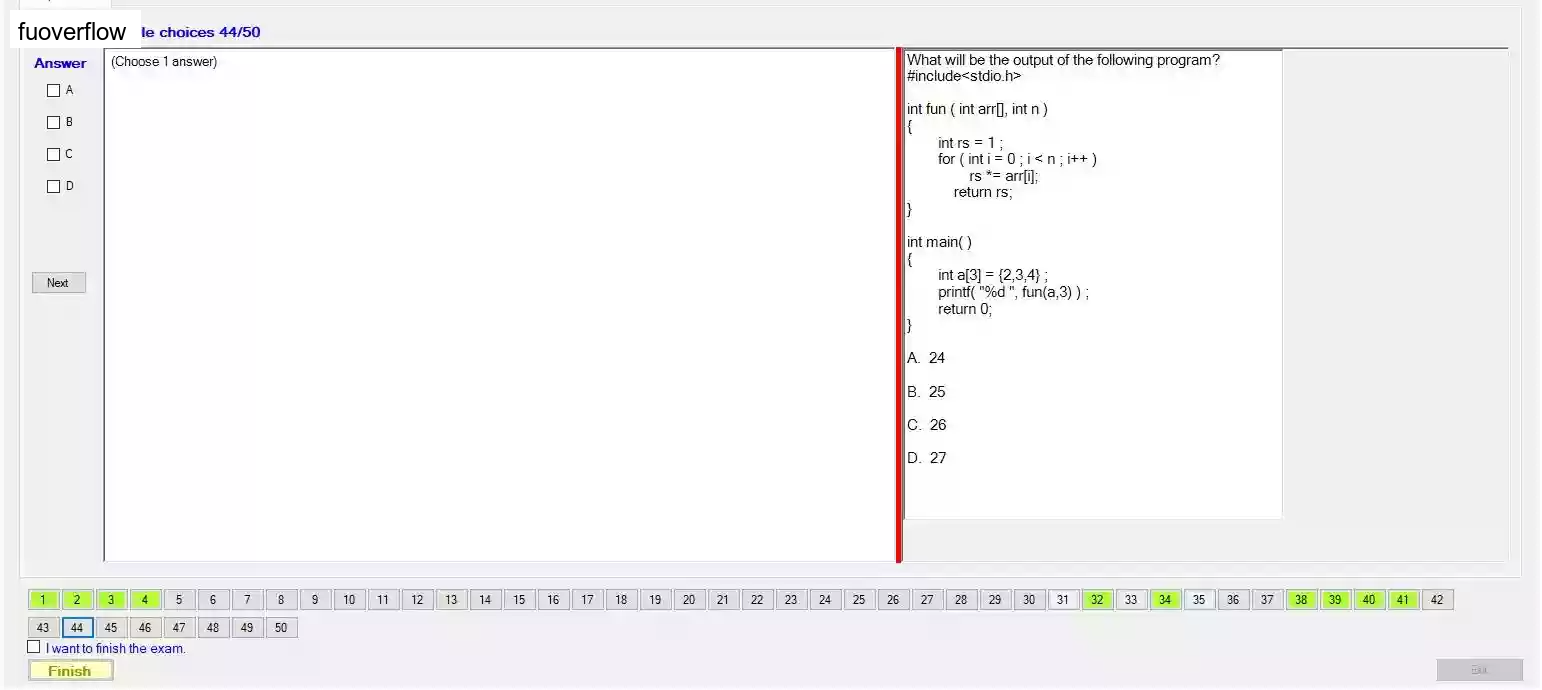Viewport: 1542px width, 690px height.
Task: Tick 'I want to finish the exam'
Action: pyautogui.click(x=34, y=647)
